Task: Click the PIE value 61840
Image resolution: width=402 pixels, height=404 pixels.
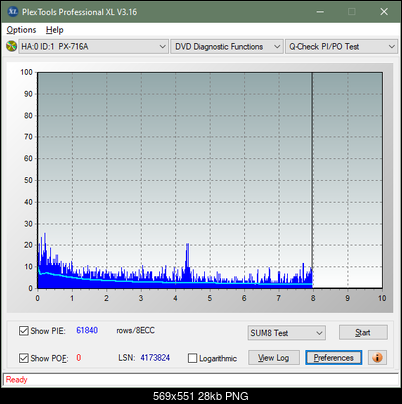Action: click(x=87, y=330)
